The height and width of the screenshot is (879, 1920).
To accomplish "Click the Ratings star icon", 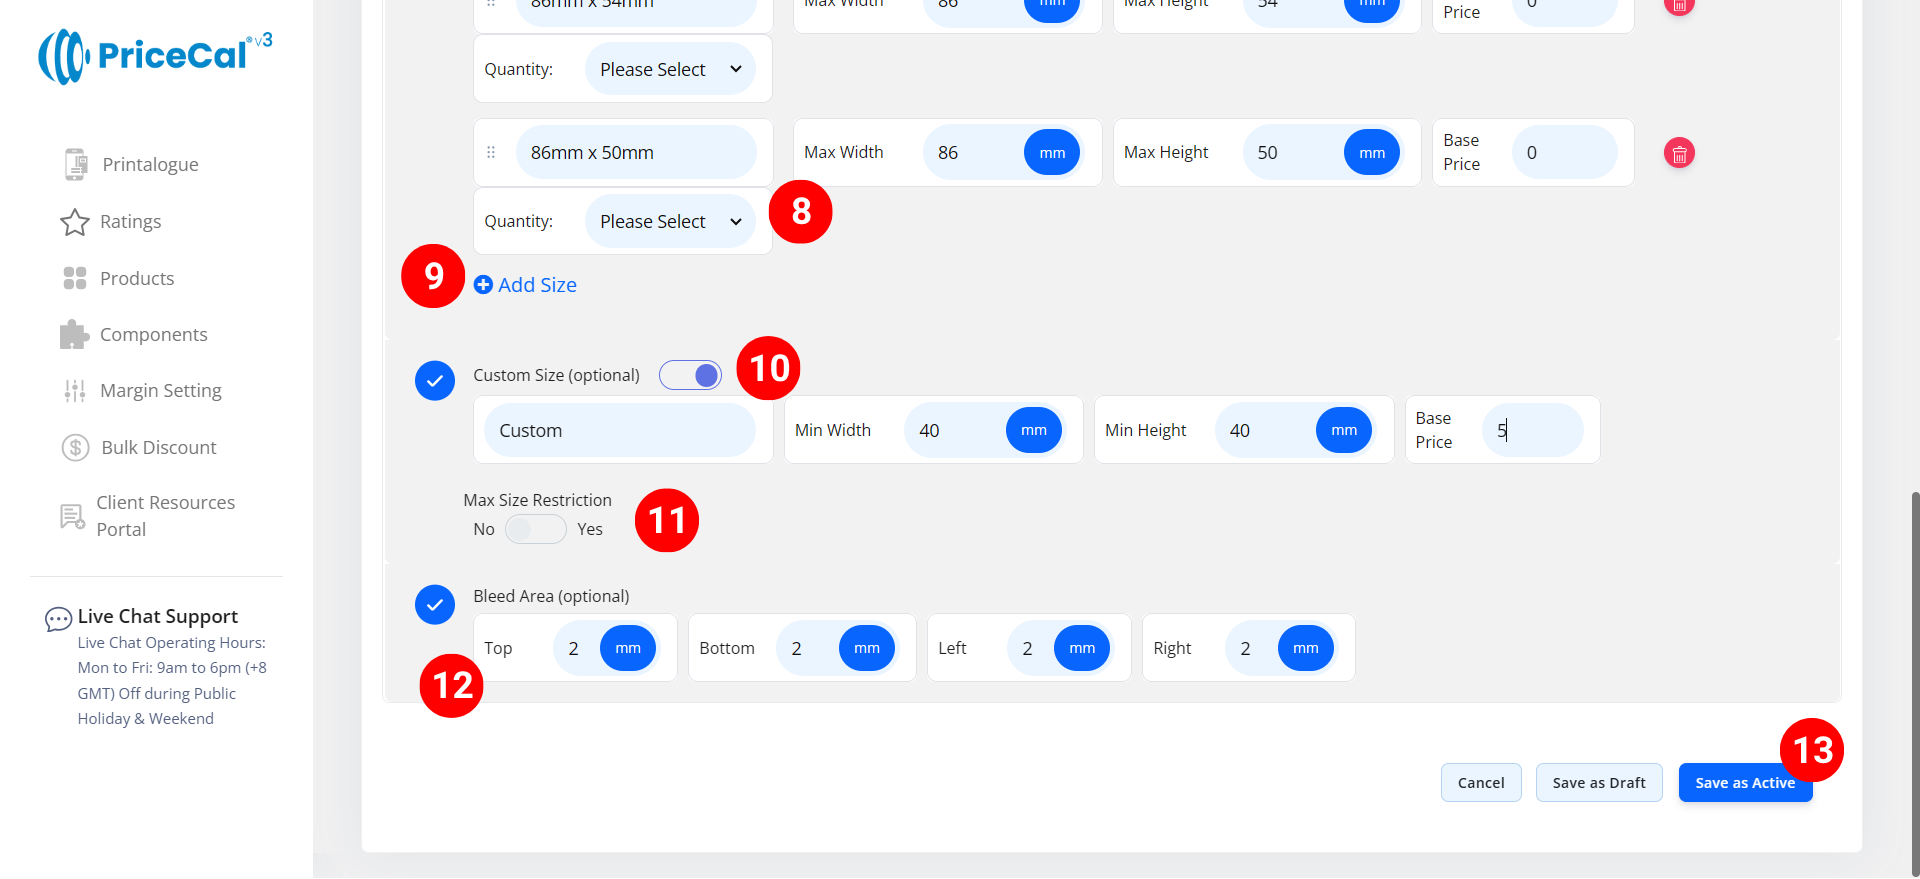I will click(75, 222).
